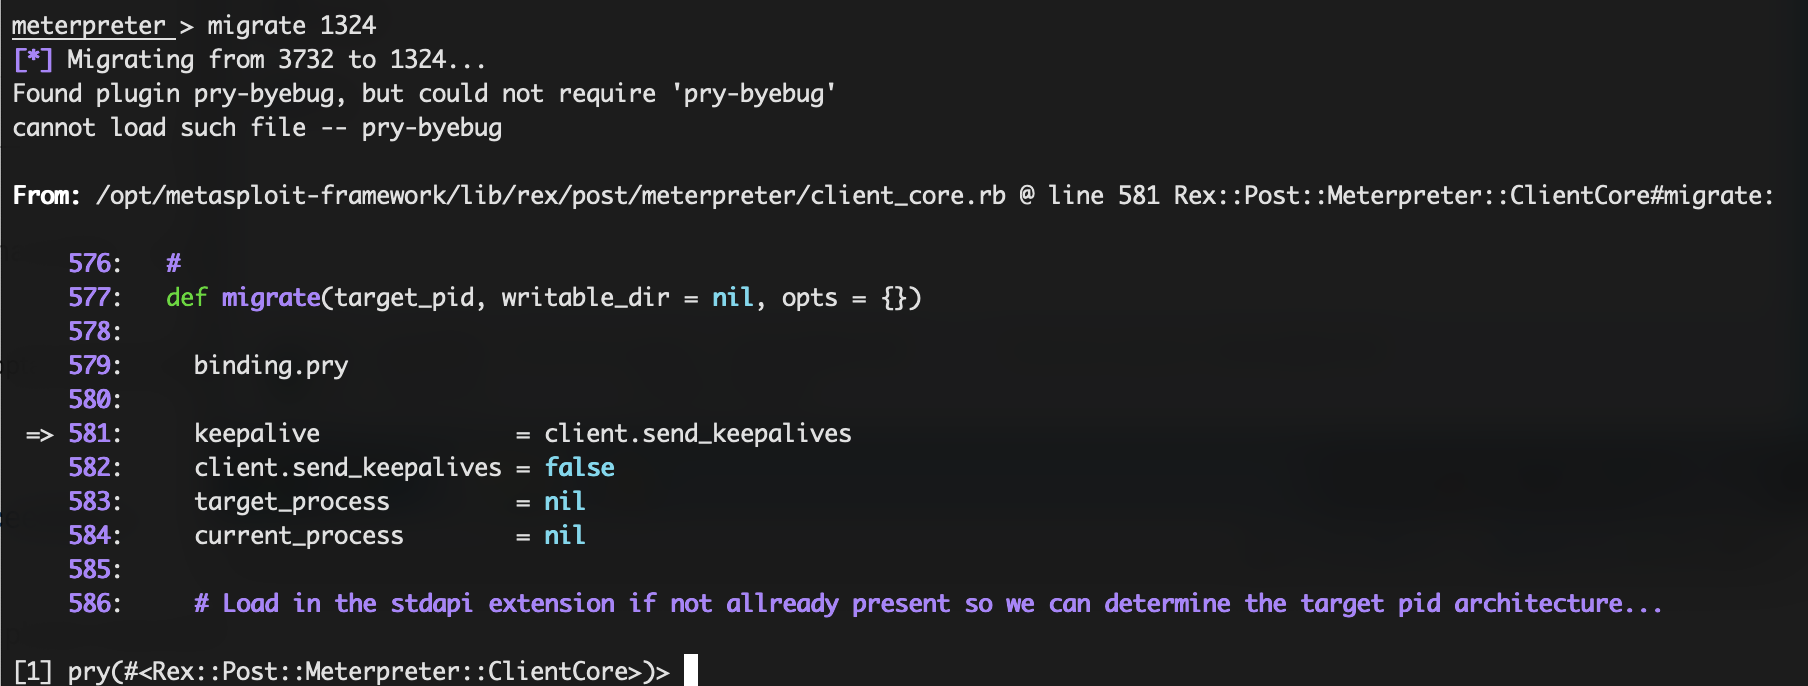The height and width of the screenshot is (686, 1808).
Task: Click the Rex::Post::Meterpreter::ClientCore#migrate reference
Action: 1472,195
